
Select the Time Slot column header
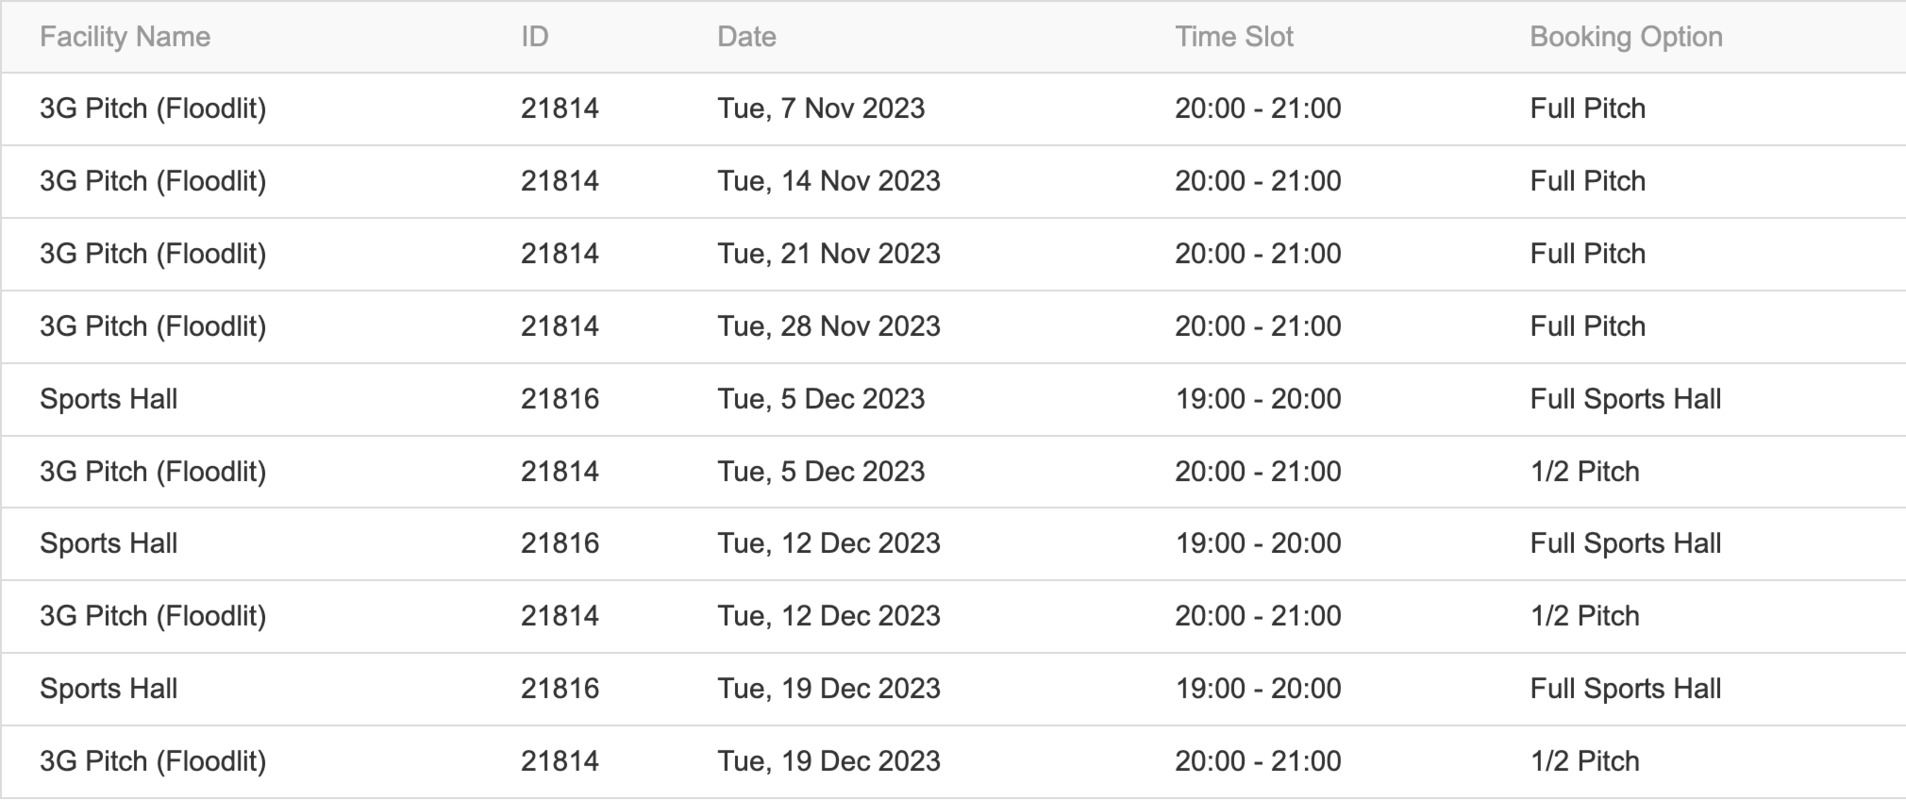(1234, 37)
